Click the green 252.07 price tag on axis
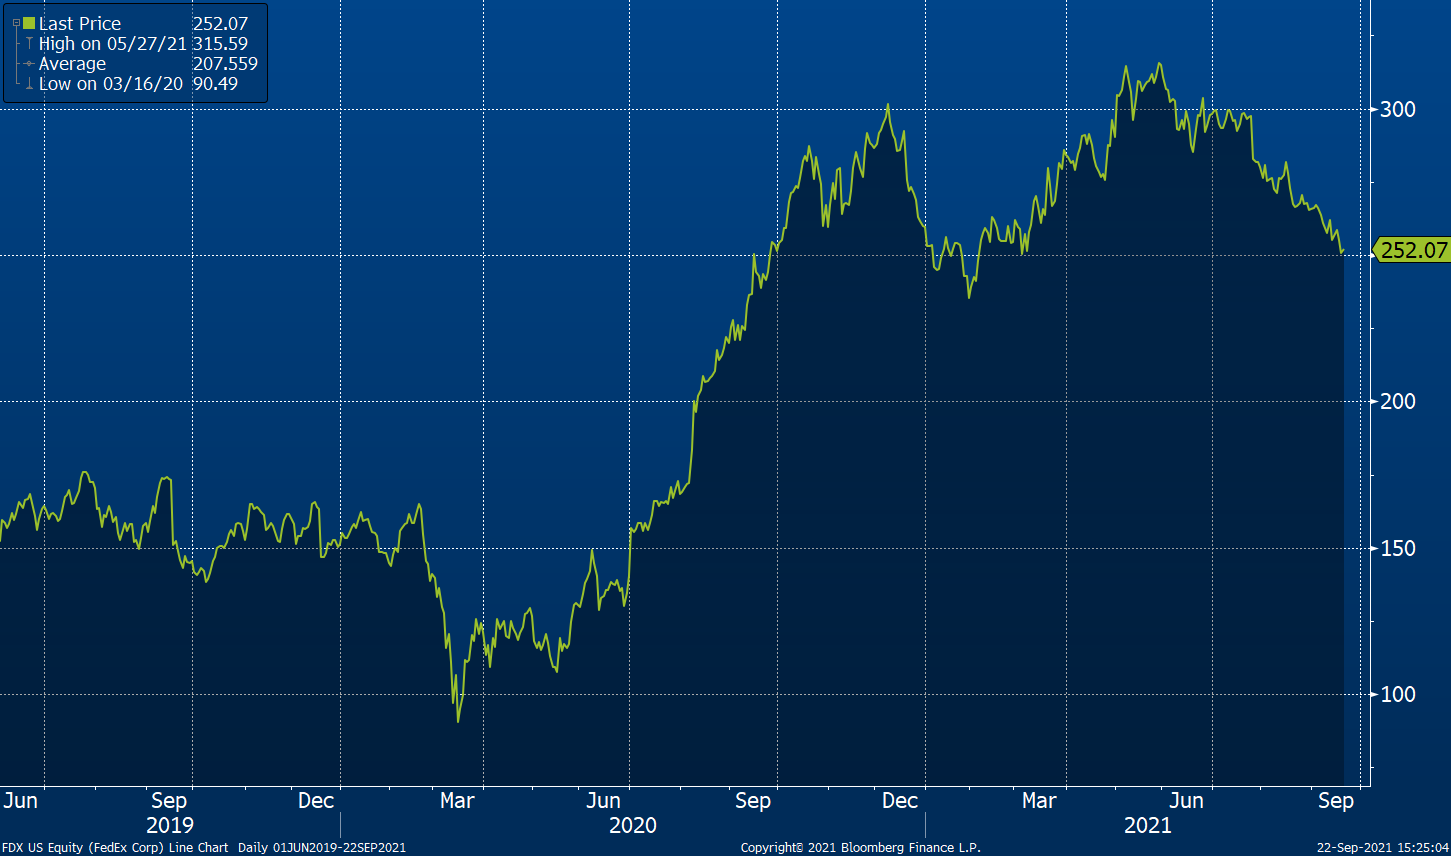The width and height of the screenshot is (1451, 856). (1413, 250)
